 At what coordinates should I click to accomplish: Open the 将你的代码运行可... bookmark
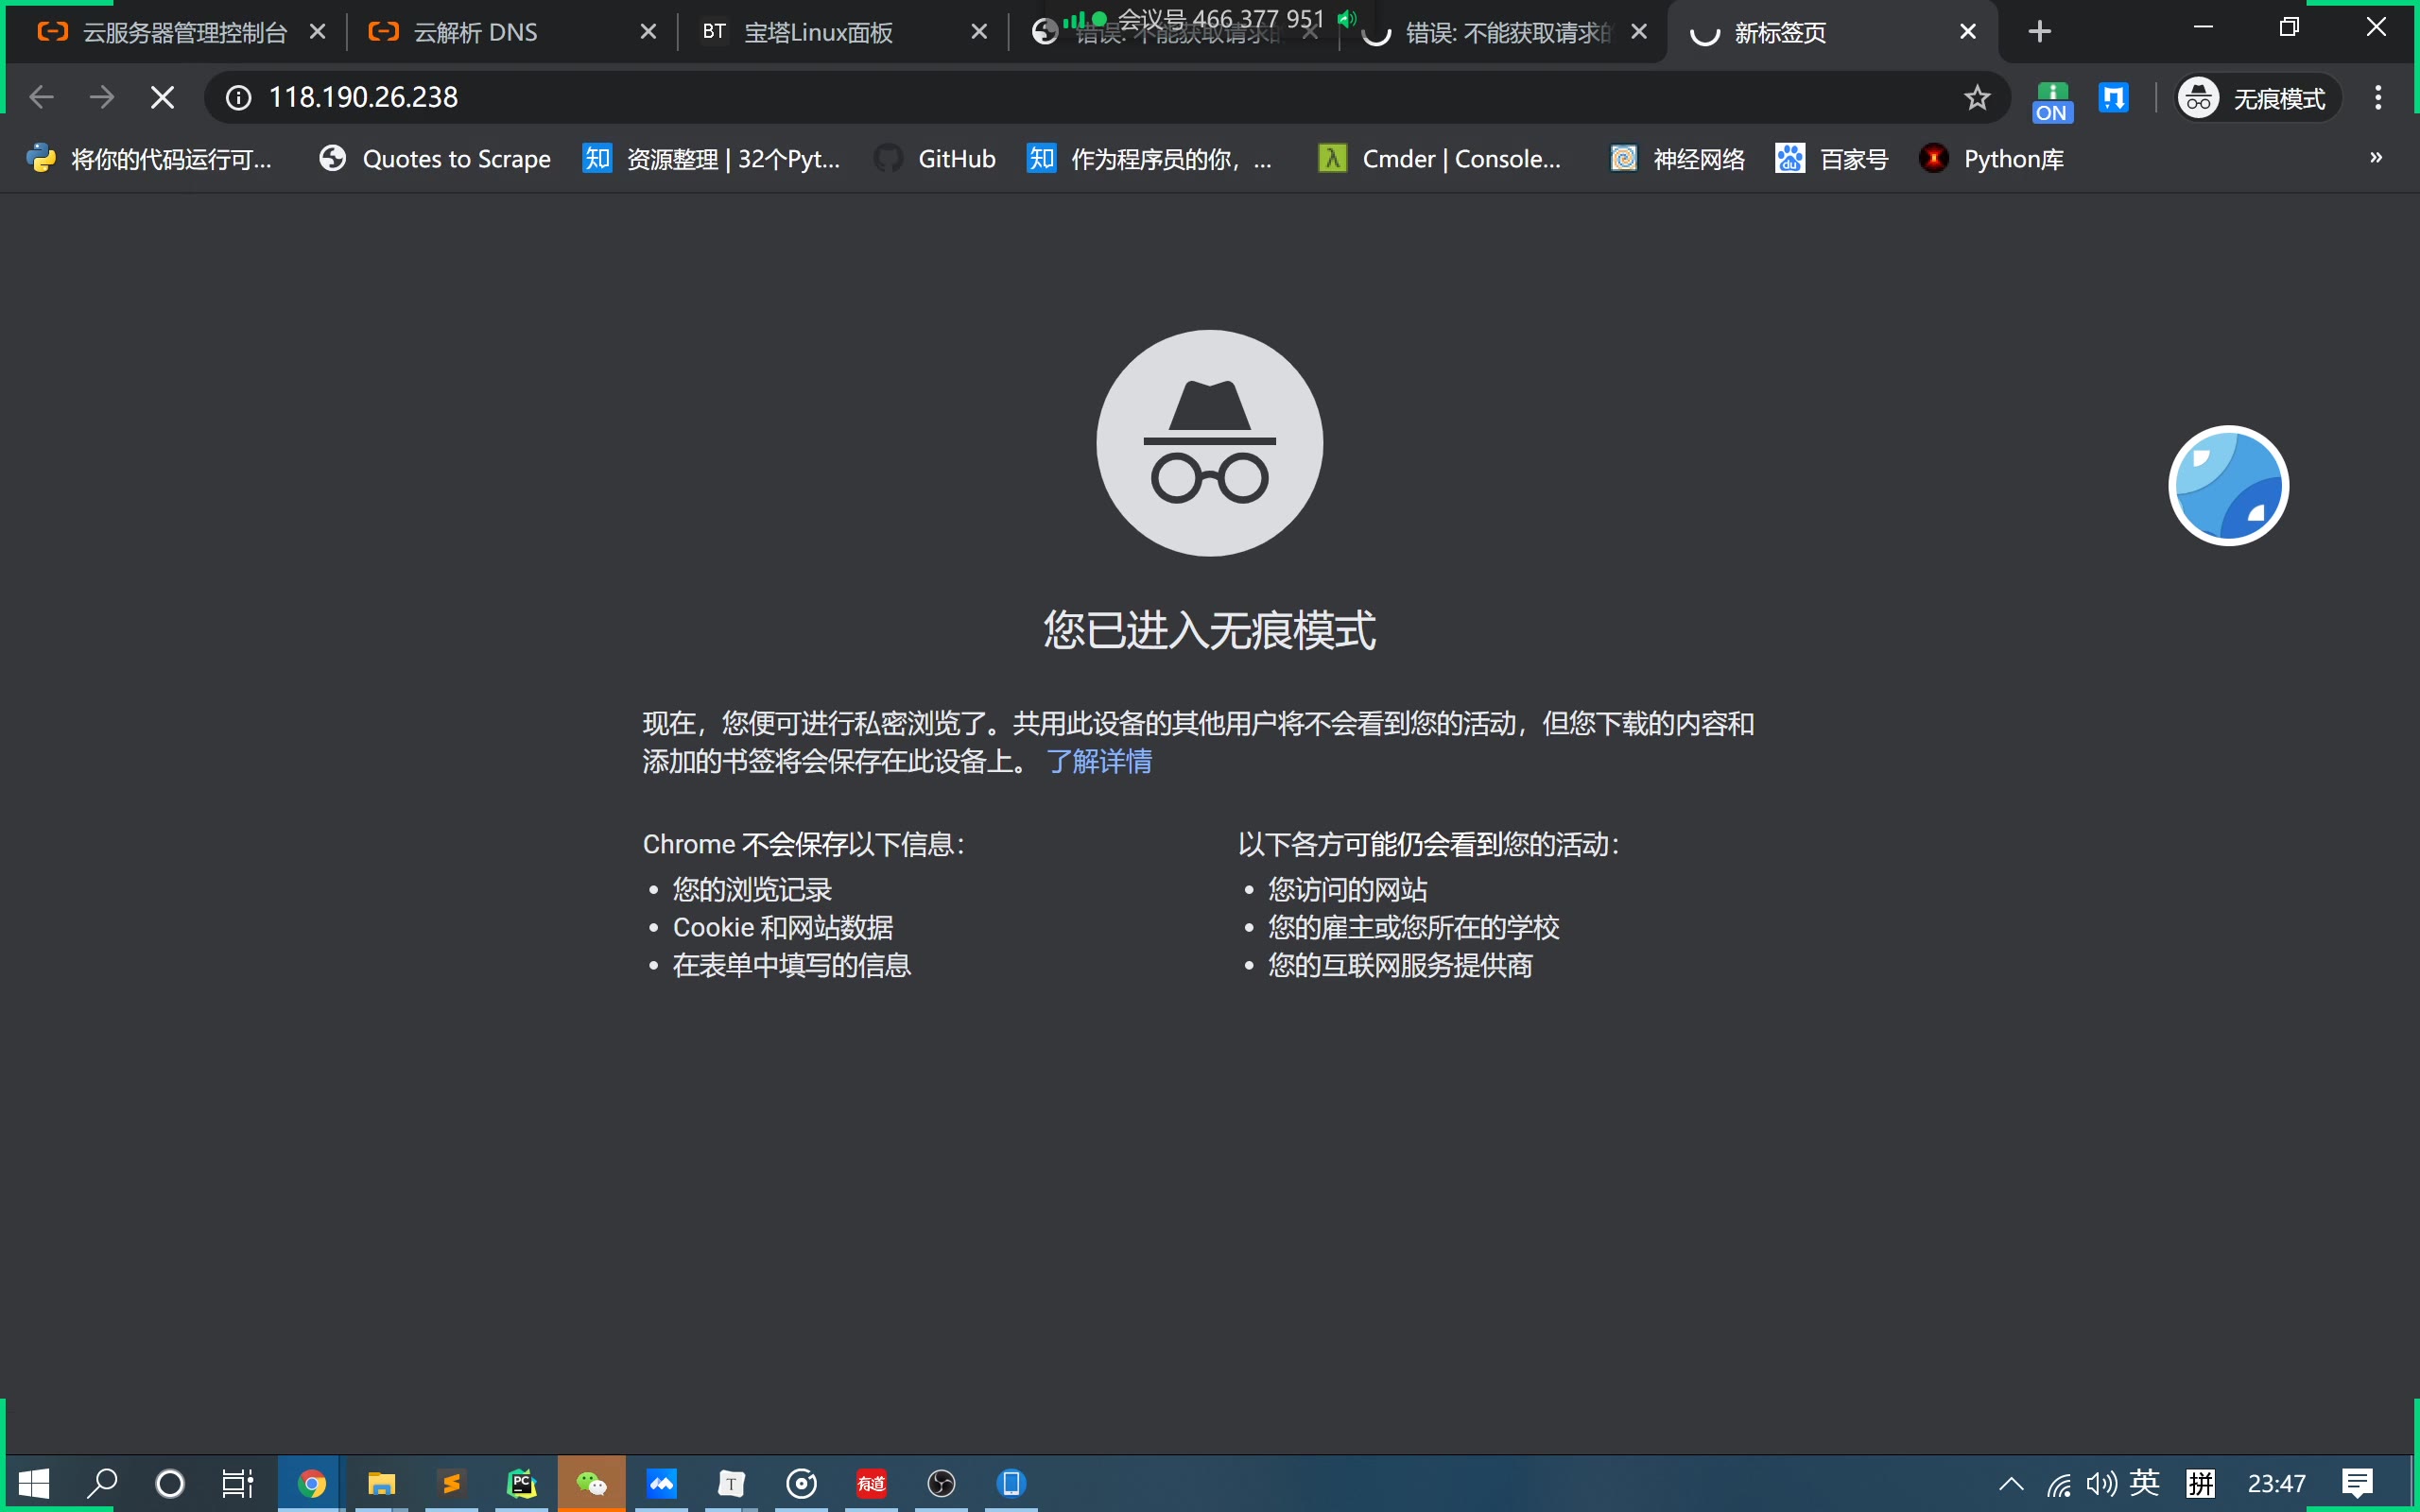[149, 159]
